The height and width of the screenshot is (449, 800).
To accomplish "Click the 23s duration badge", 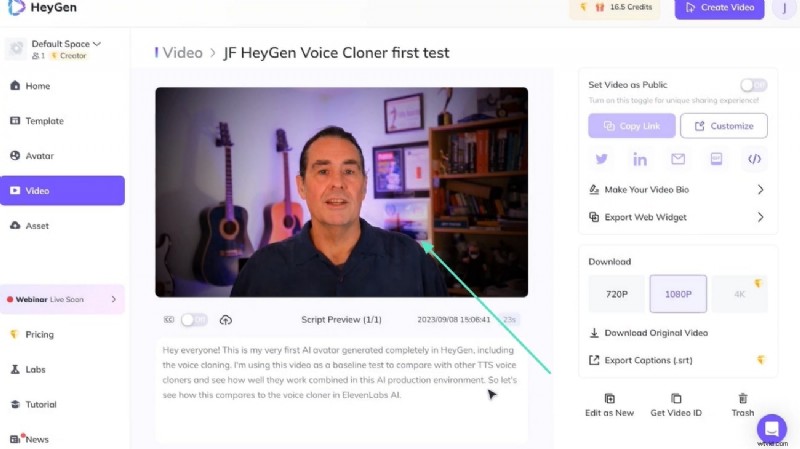I will [x=509, y=320].
